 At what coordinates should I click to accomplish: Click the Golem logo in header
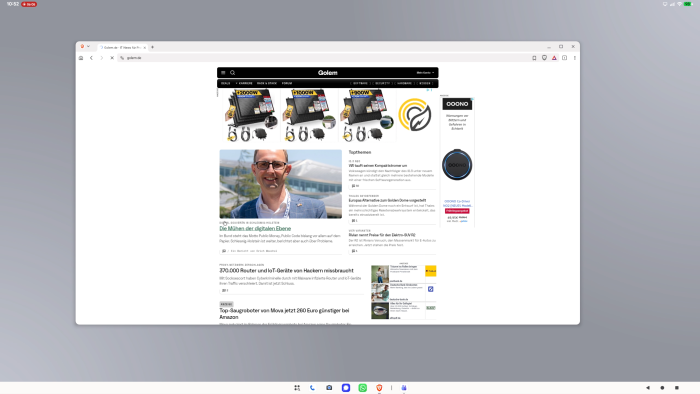coord(328,73)
